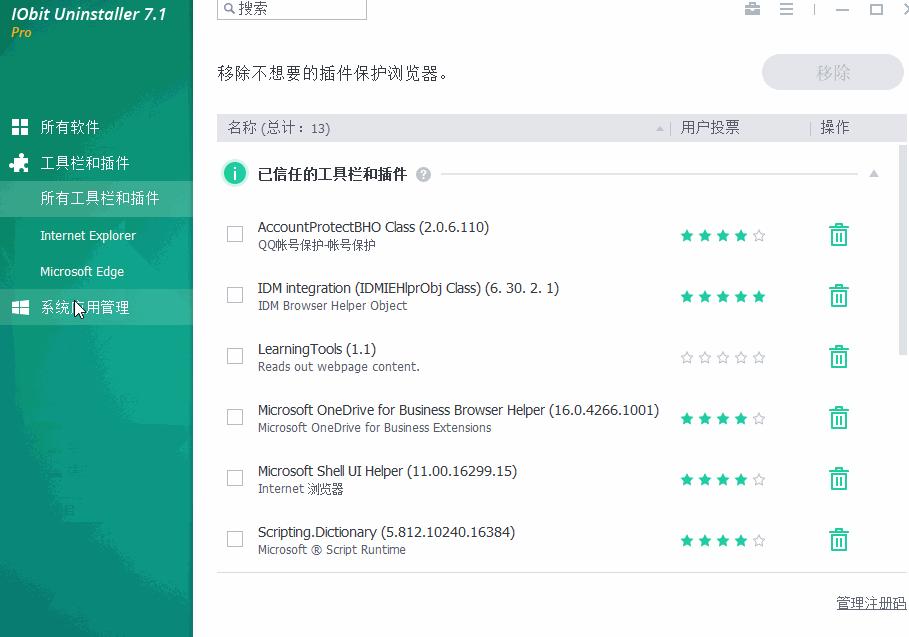Select the IDM integration checkbox
Viewport: 909px width, 637px height.
(x=235, y=295)
